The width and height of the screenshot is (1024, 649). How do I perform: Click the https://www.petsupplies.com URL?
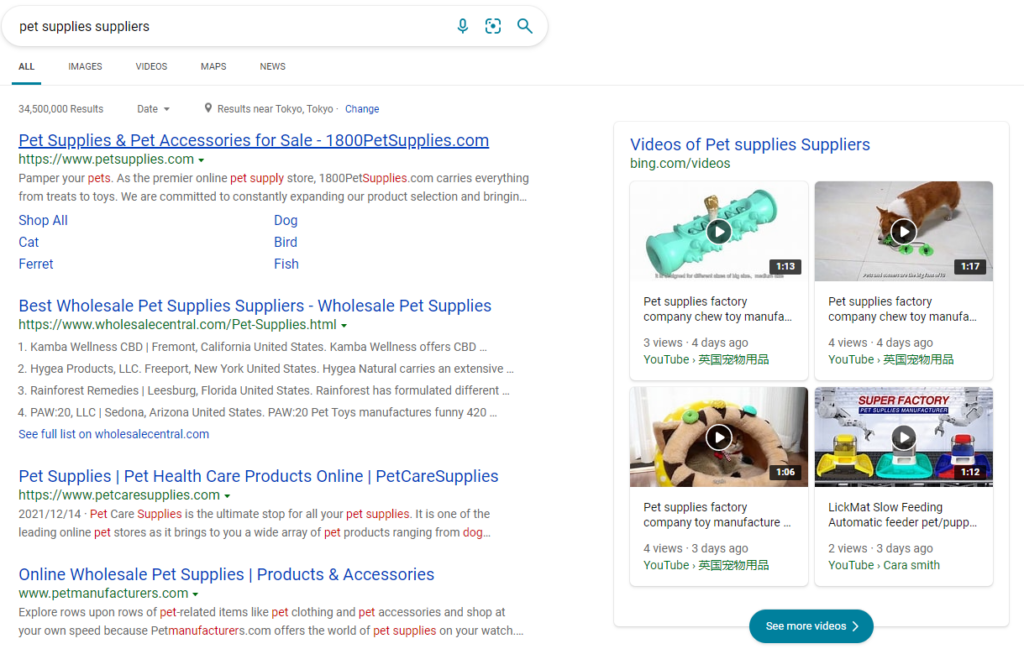(106, 159)
